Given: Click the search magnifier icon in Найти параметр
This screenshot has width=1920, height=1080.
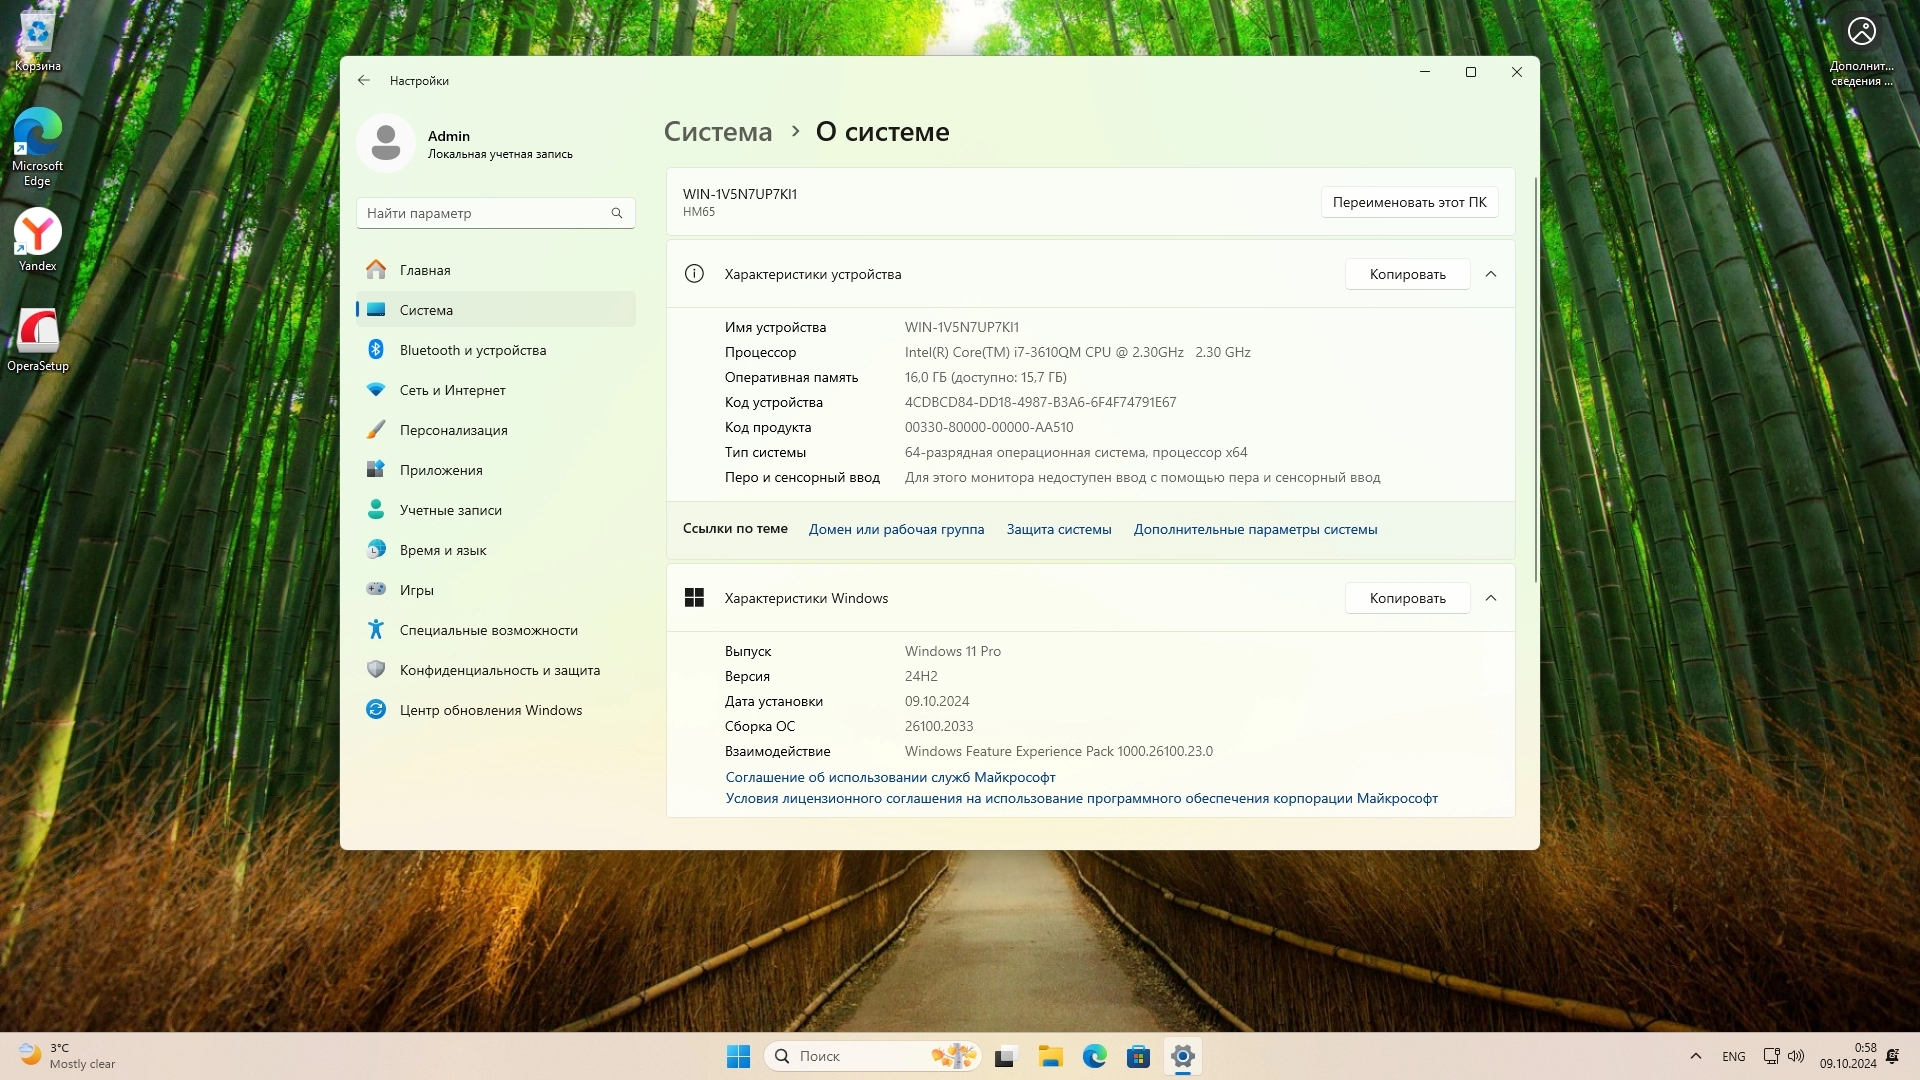Looking at the screenshot, I should pos(617,213).
